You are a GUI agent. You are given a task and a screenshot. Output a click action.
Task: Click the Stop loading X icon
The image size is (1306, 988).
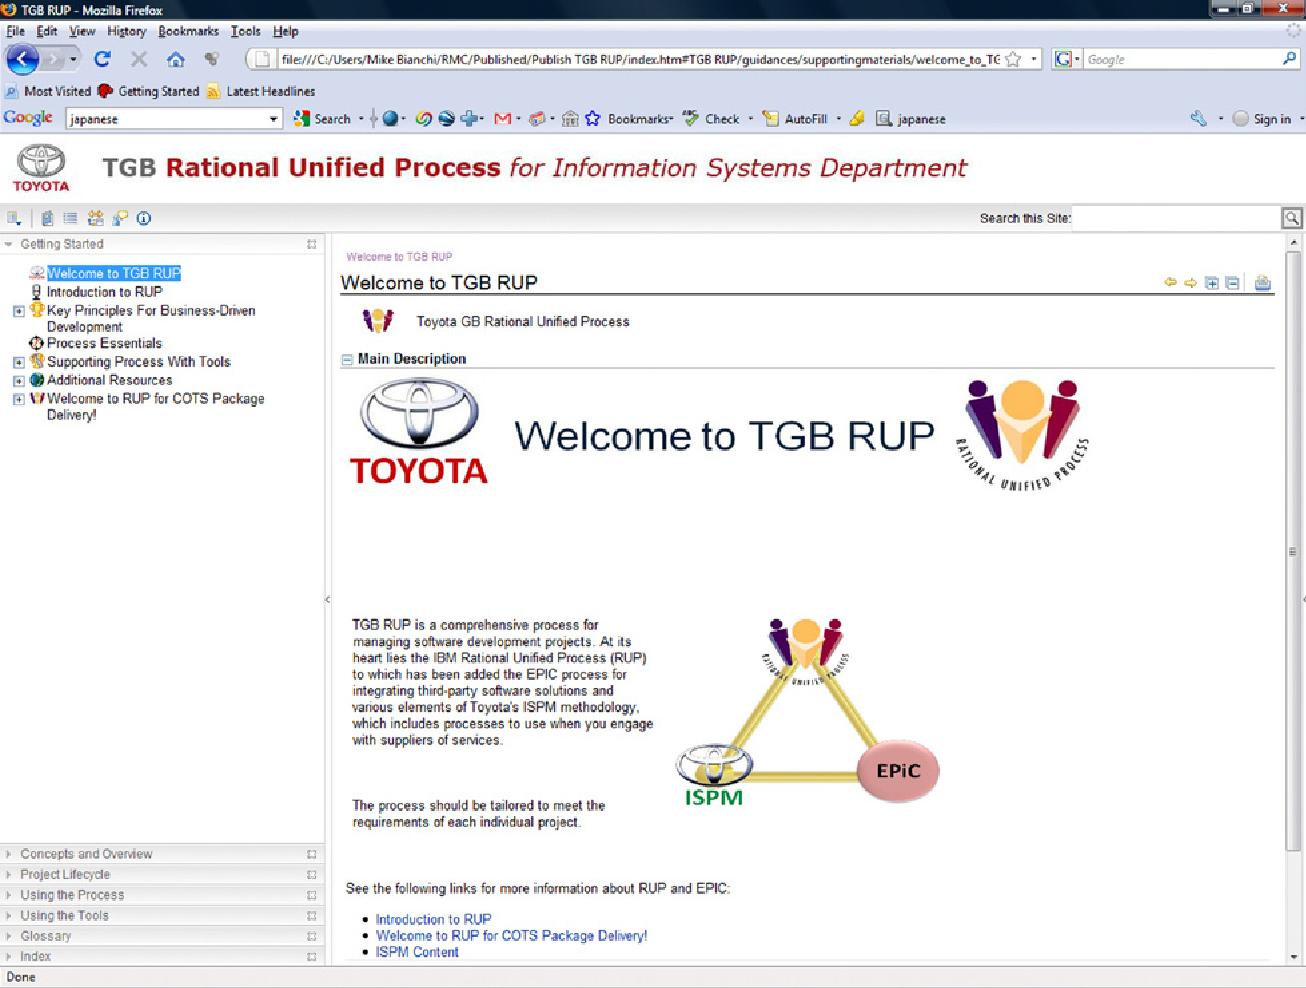(139, 59)
